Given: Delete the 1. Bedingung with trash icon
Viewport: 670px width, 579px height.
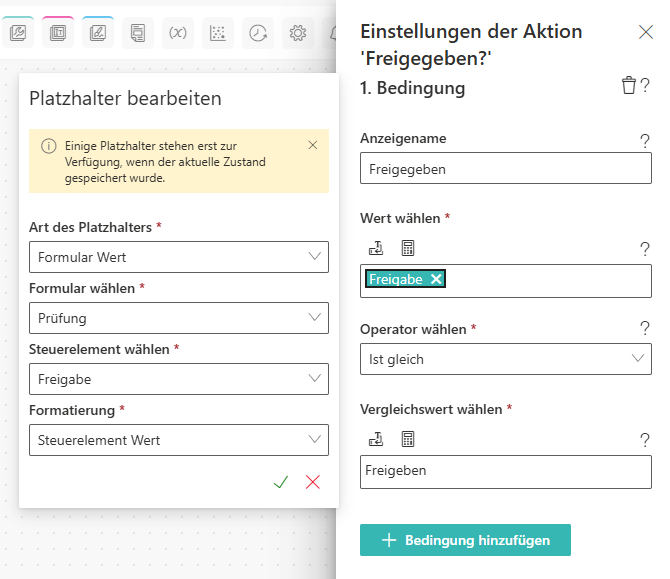Looking at the screenshot, I should click(x=628, y=86).
